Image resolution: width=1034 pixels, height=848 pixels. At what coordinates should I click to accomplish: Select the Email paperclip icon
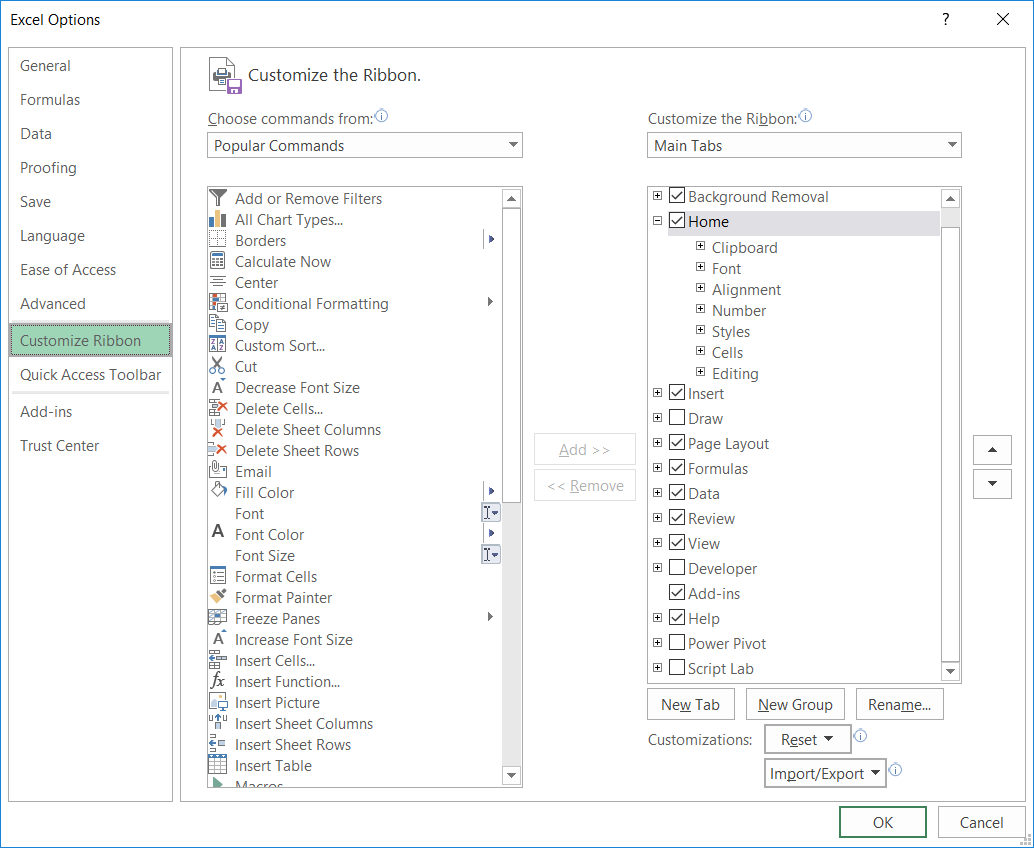[217, 471]
